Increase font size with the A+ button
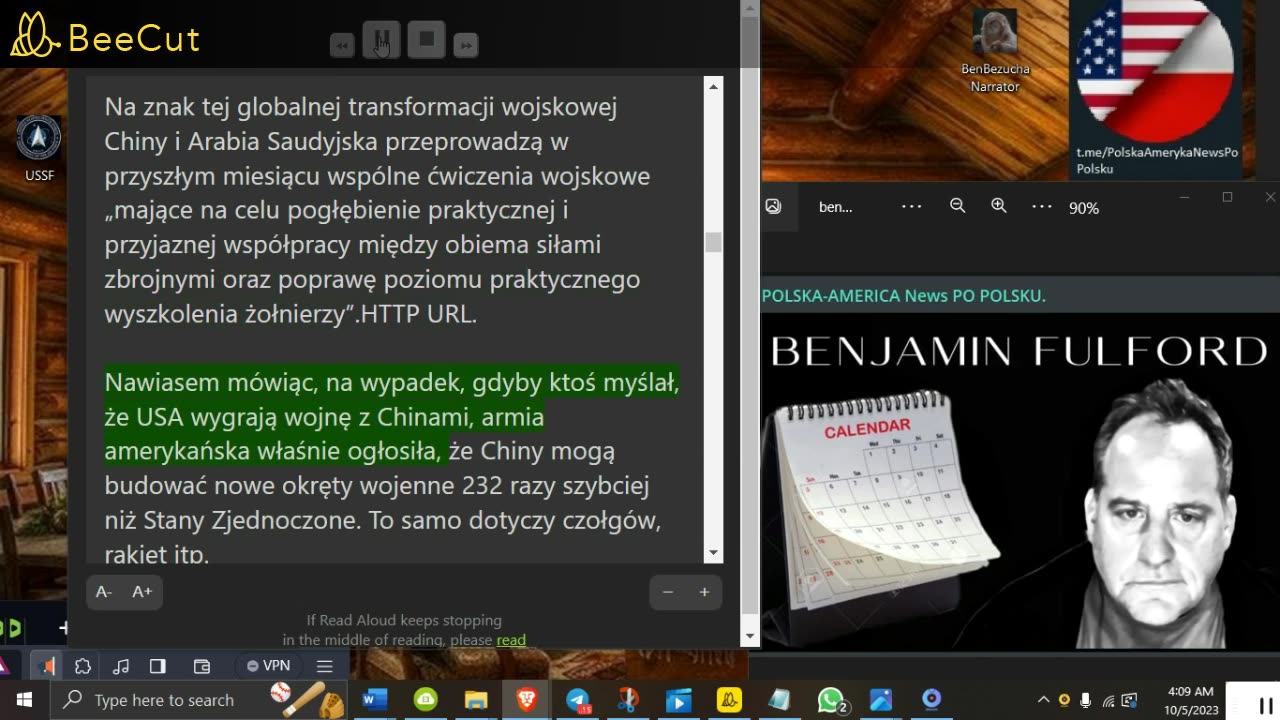This screenshot has height=720, width=1280. point(142,592)
